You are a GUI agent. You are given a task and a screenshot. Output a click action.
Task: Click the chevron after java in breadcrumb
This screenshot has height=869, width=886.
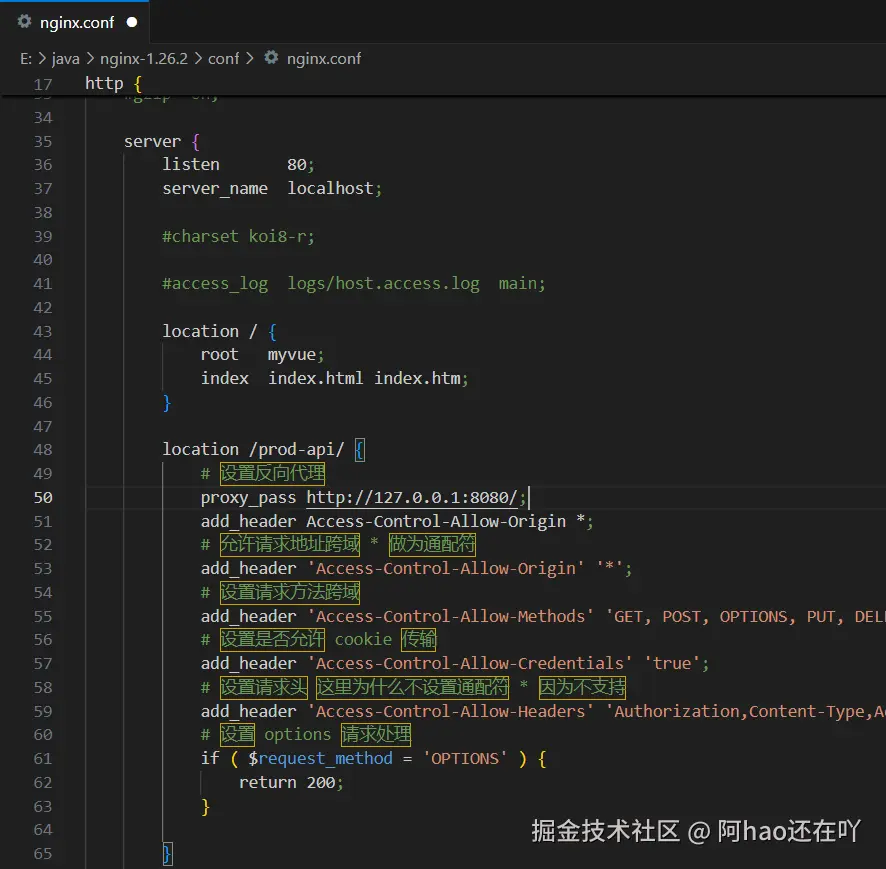point(90,59)
